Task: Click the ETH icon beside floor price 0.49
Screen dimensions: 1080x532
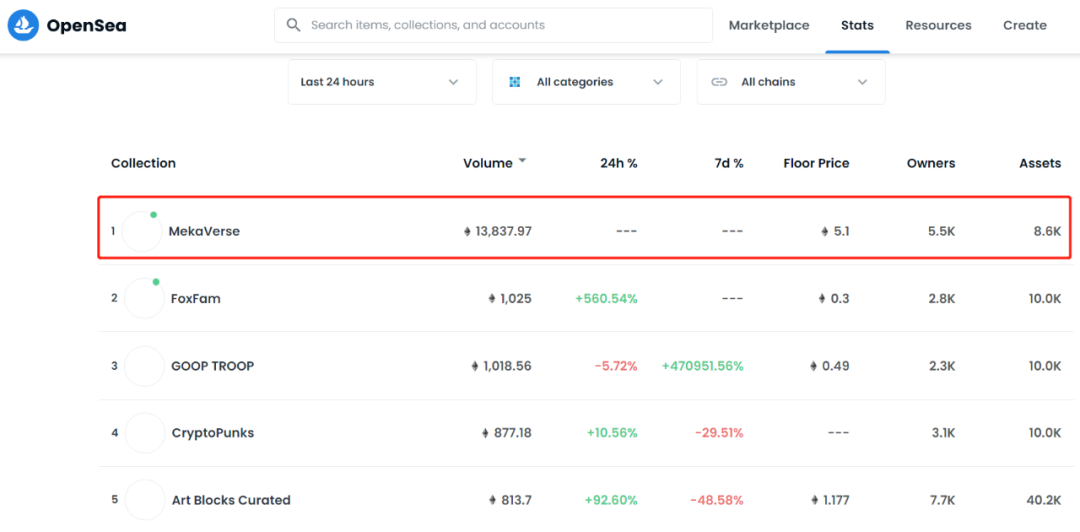Action: point(813,366)
